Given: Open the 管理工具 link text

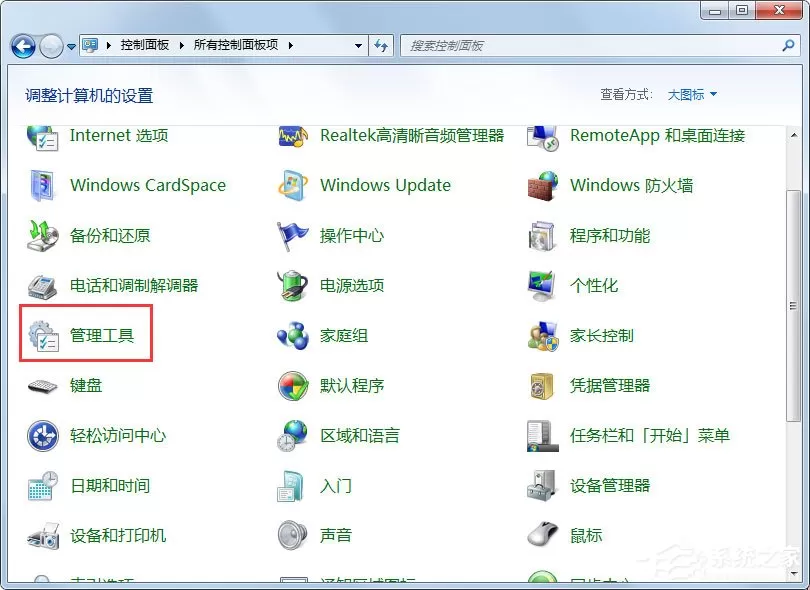Looking at the screenshot, I should (102, 336).
